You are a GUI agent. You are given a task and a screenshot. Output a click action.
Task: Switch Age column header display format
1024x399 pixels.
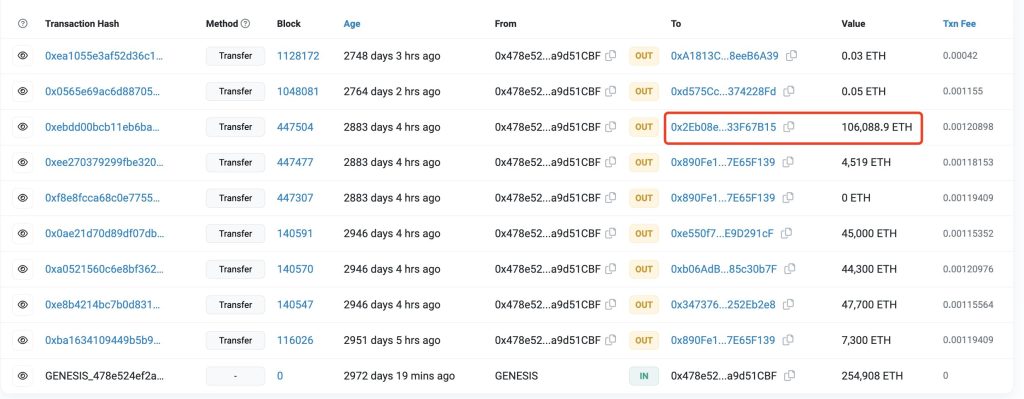tap(351, 24)
